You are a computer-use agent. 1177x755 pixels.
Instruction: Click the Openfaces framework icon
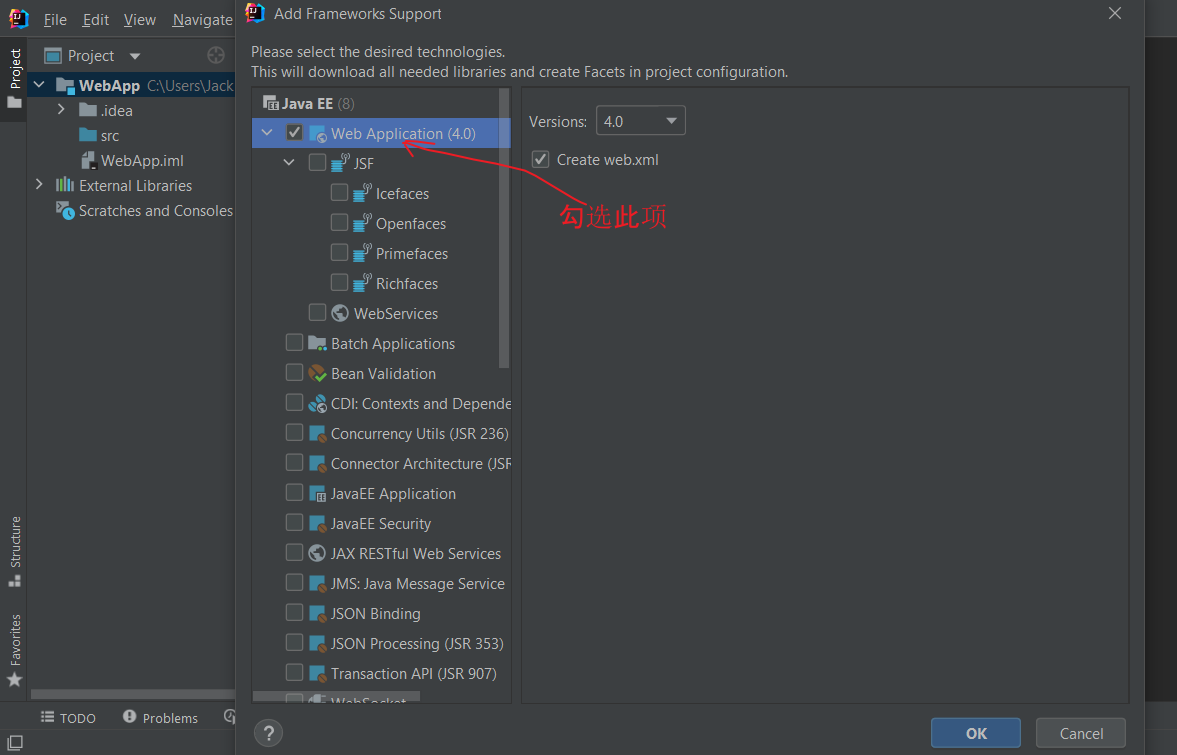[363, 223]
